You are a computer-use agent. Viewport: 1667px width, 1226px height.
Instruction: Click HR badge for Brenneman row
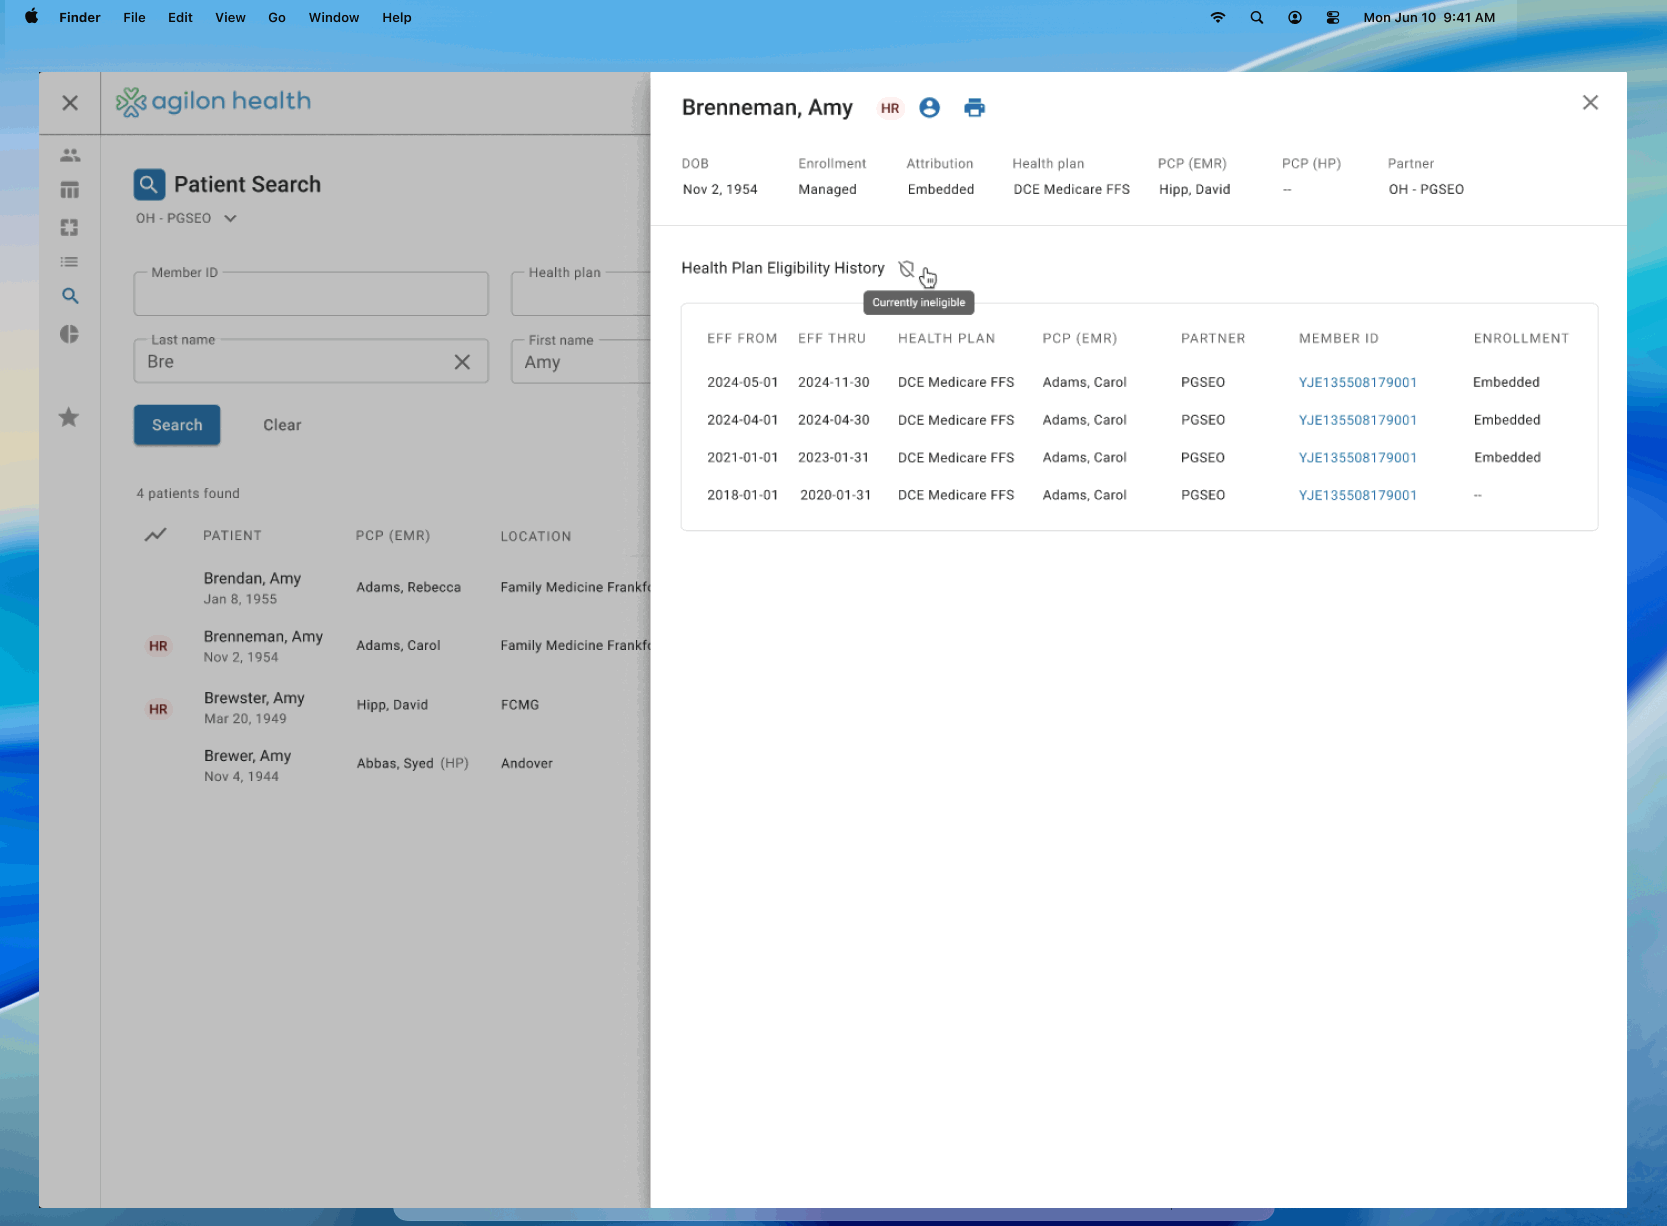click(x=158, y=646)
